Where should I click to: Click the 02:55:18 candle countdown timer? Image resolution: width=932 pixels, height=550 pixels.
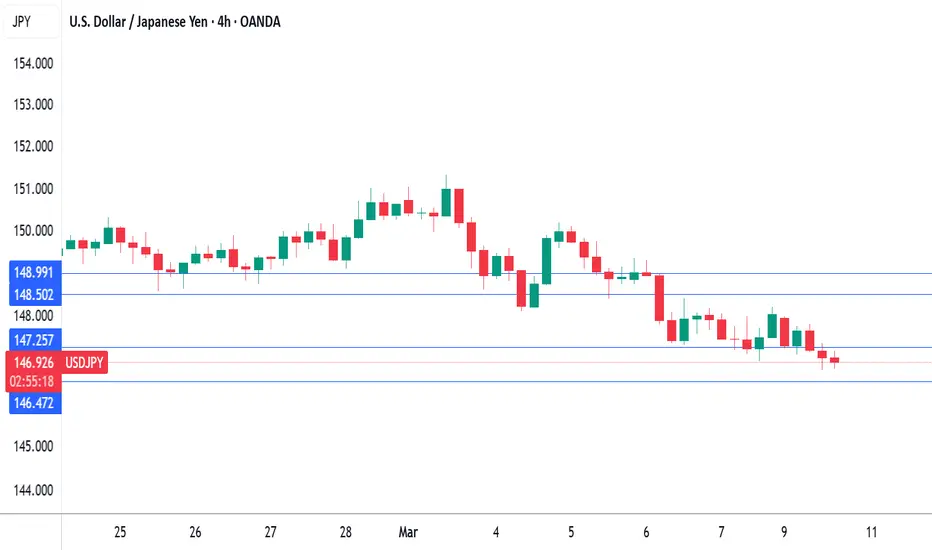tap(32, 381)
